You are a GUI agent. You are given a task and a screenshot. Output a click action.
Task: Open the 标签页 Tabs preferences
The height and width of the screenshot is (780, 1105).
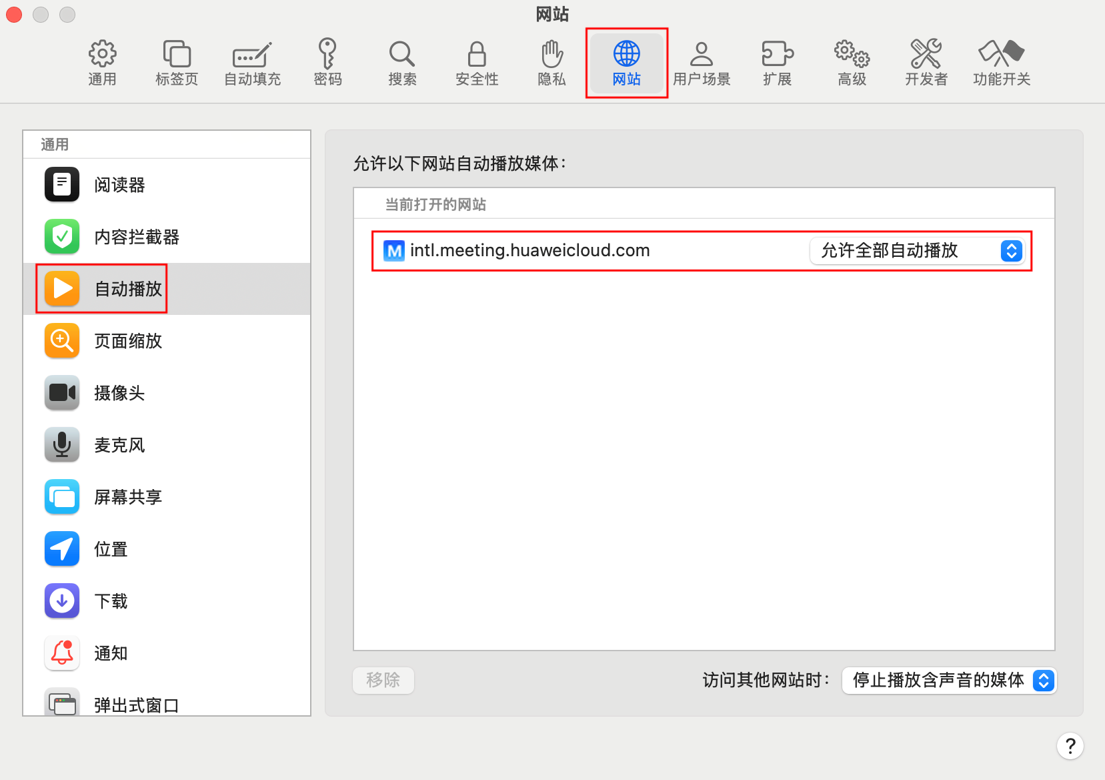tap(177, 63)
